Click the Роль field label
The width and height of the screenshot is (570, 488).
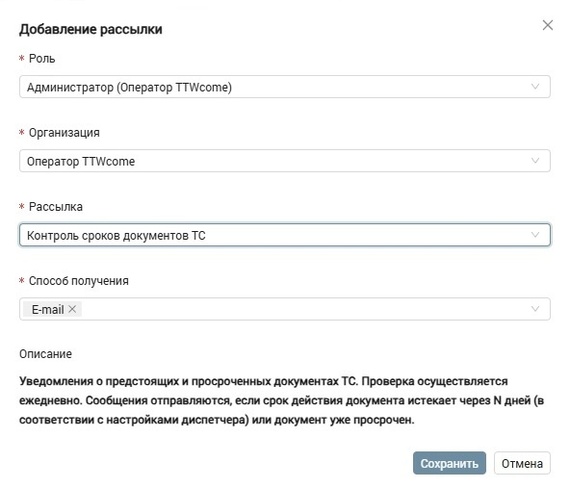[x=42, y=59]
